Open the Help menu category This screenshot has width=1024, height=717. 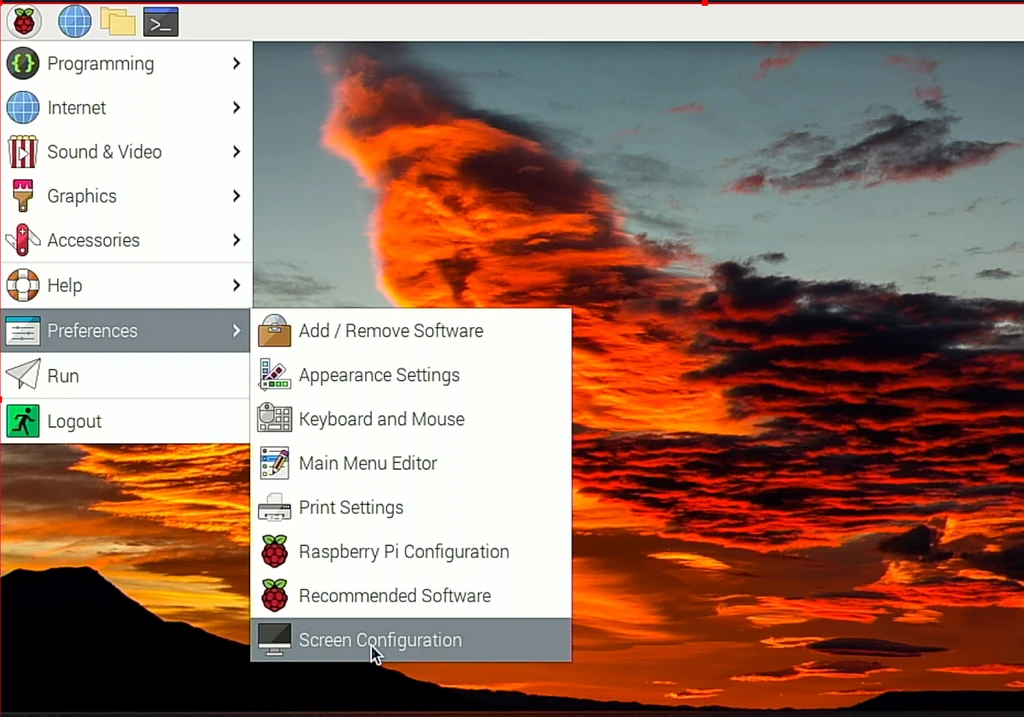coord(65,286)
